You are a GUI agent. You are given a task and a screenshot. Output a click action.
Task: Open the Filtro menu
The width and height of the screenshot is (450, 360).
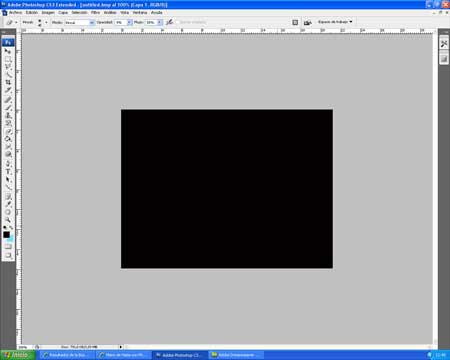coord(95,12)
